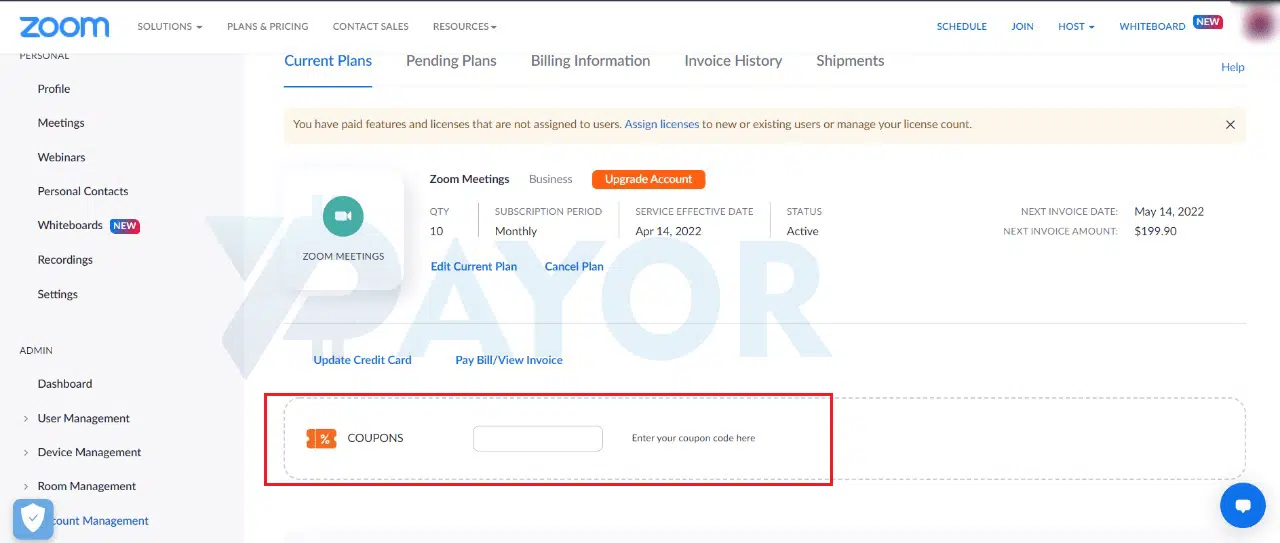
Task: Open Settings in sidebar
Action: pos(57,294)
